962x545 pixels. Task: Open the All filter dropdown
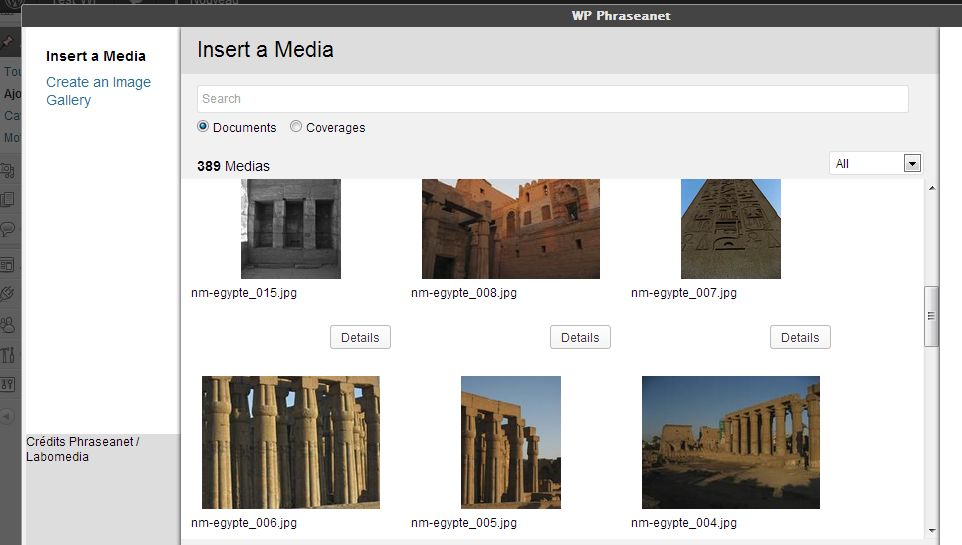(875, 163)
